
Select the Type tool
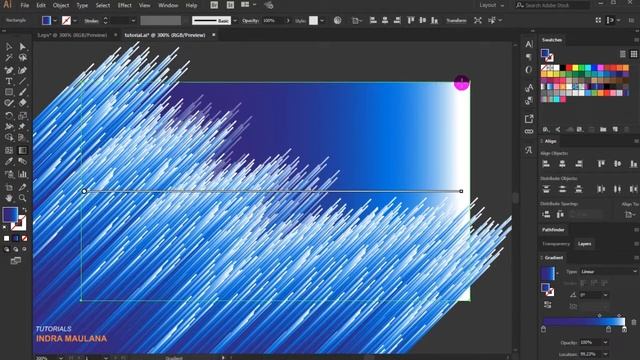click(9, 81)
